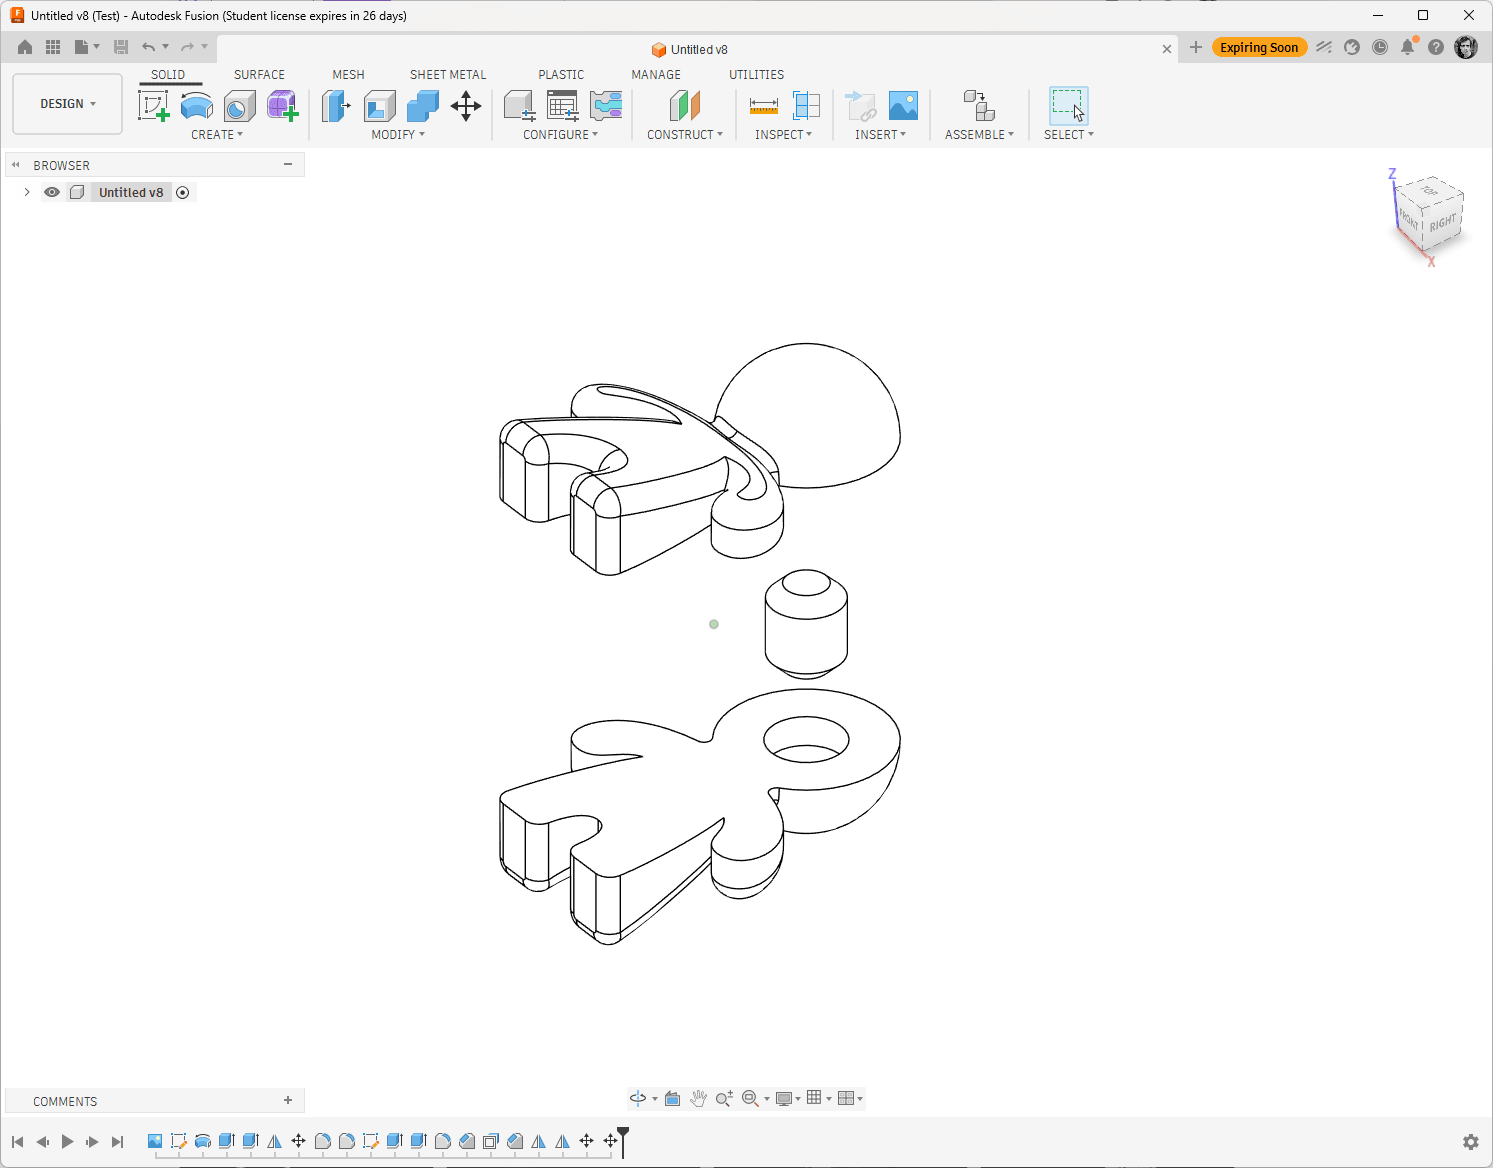This screenshot has height=1168, width=1493.
Task: Click the Expiring Soon button
Action: [1259, 47]
